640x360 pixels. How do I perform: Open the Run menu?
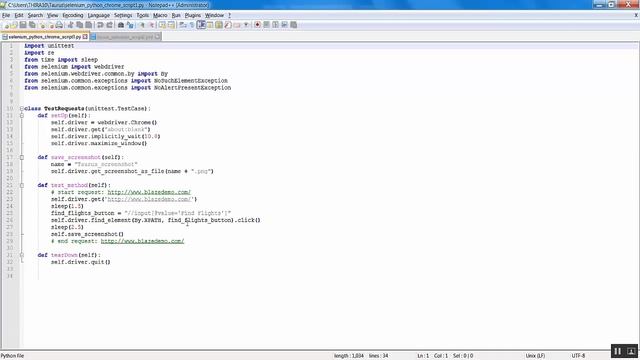point(176,15)
